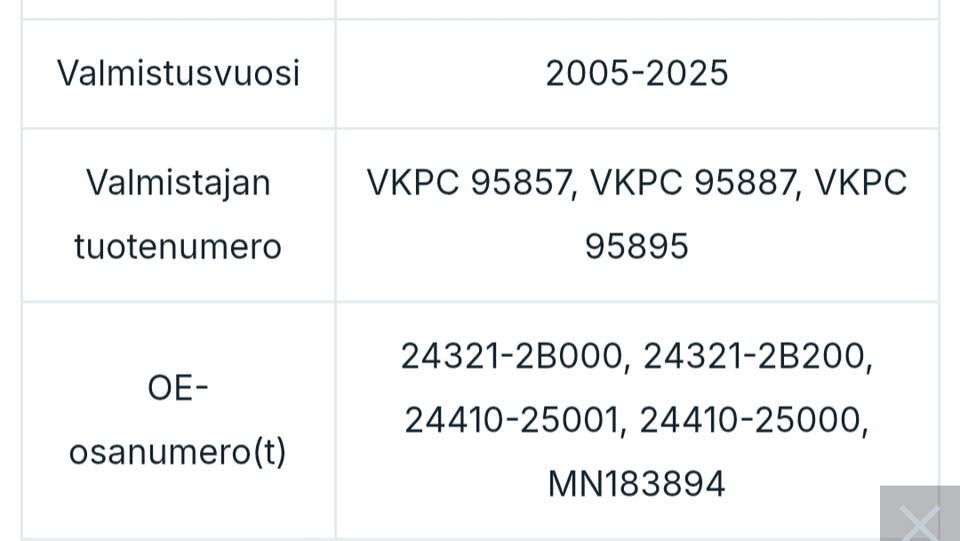Select OE number 24410-25000
Screen dimensions: 960x541
[749, 420]
